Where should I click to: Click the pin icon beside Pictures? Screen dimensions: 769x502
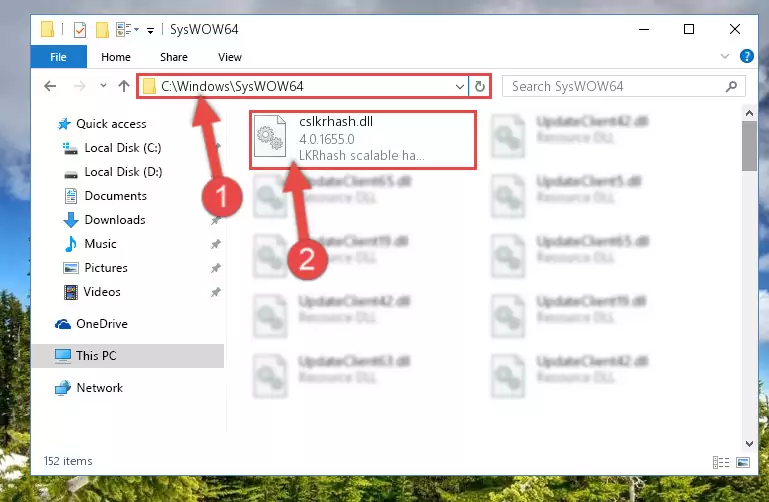click(x=215, y=268)
